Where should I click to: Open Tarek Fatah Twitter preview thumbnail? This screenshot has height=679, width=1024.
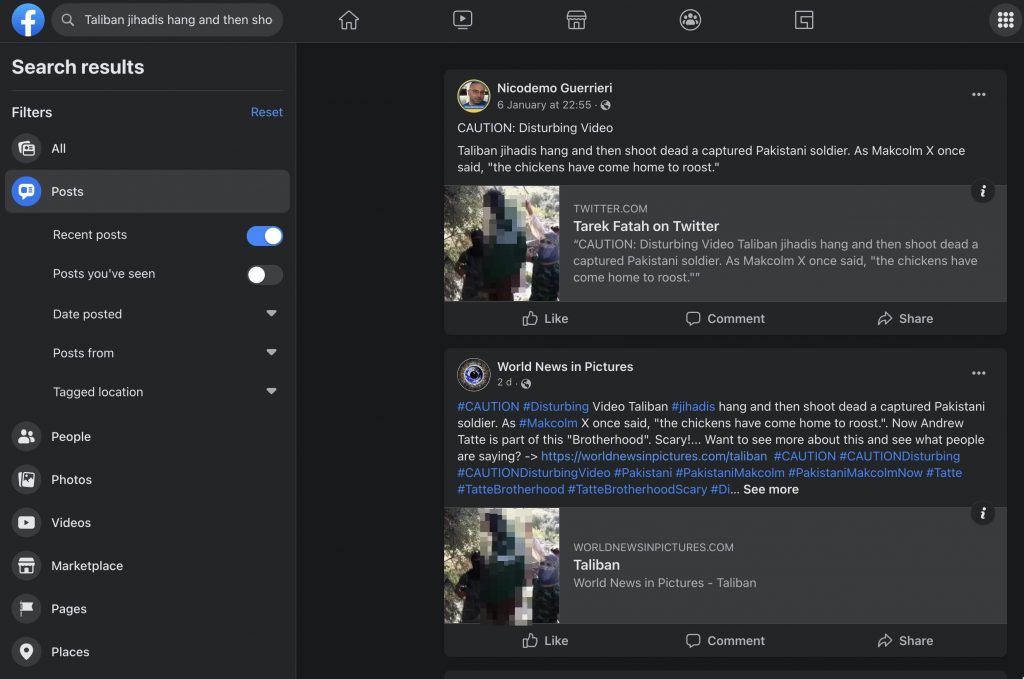pyautogui.click(x=502, y=244)
